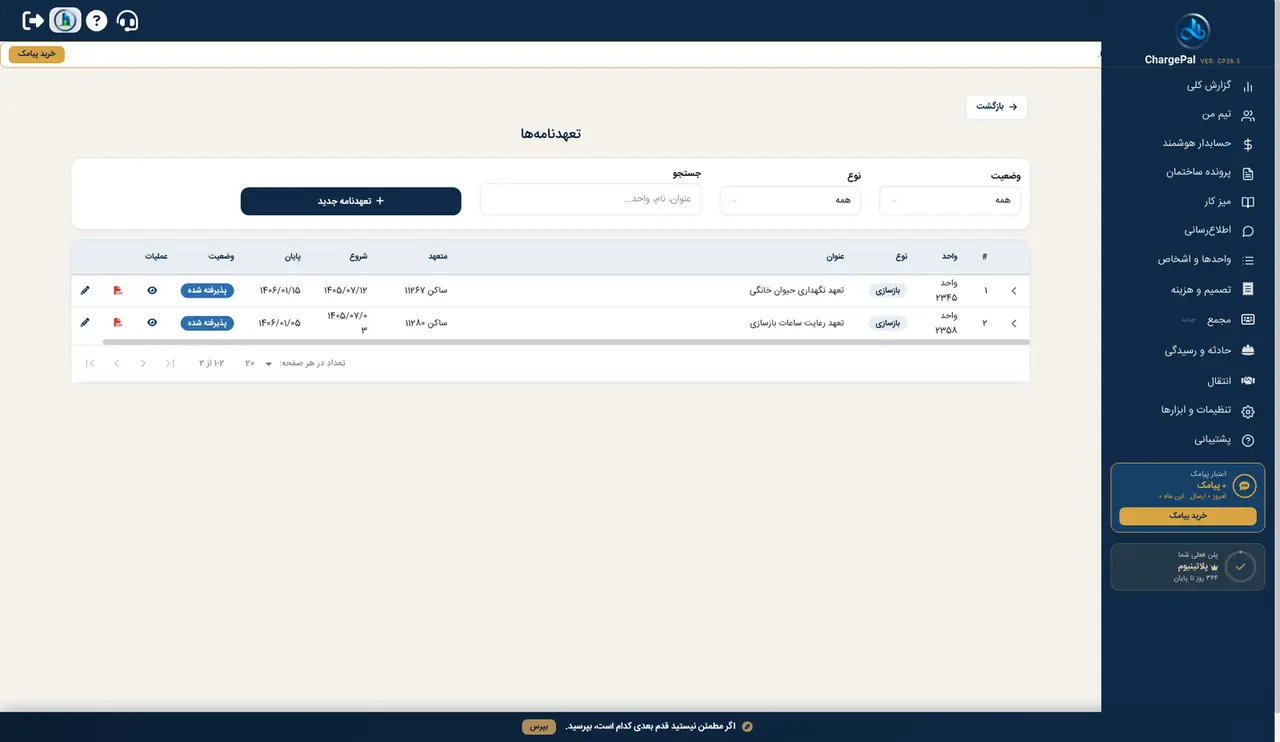Viewport: 1280px width, 742px height.
Task: Open the building profile avatar in top bar
Action: tap(65, 20)
